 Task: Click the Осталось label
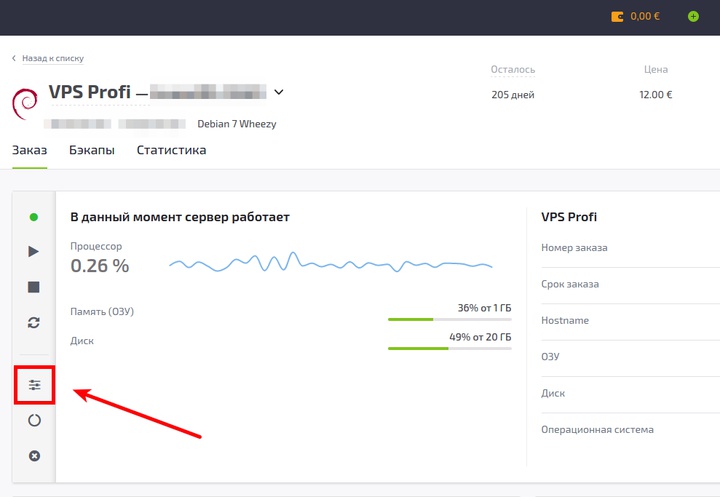tap(513, 69)
